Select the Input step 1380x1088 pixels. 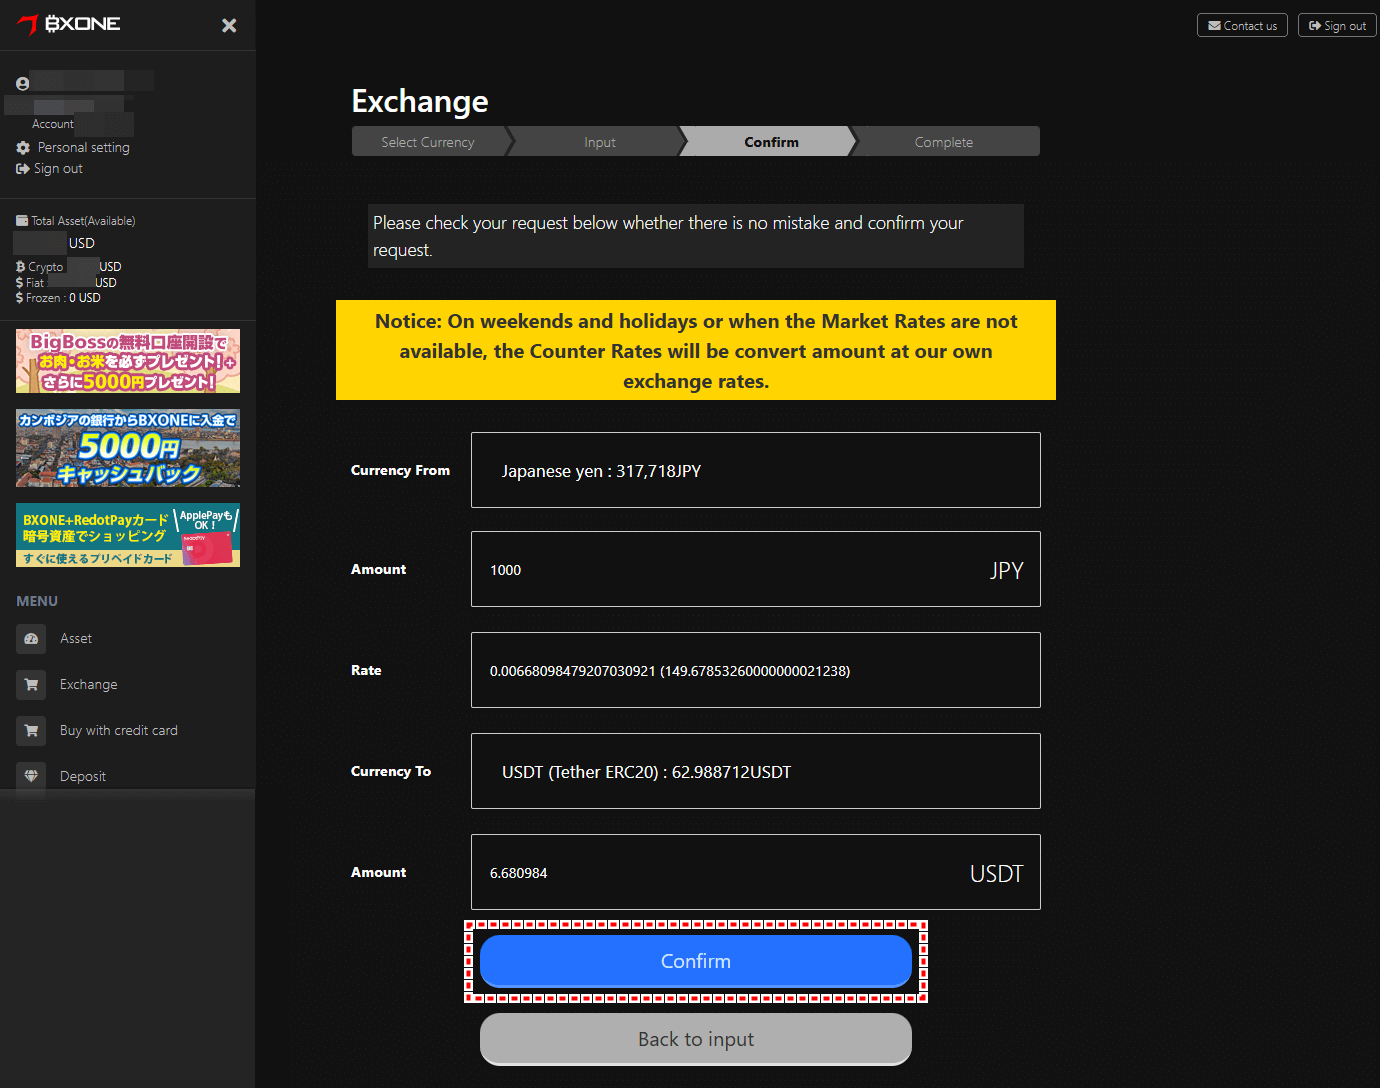pos(600,142)
